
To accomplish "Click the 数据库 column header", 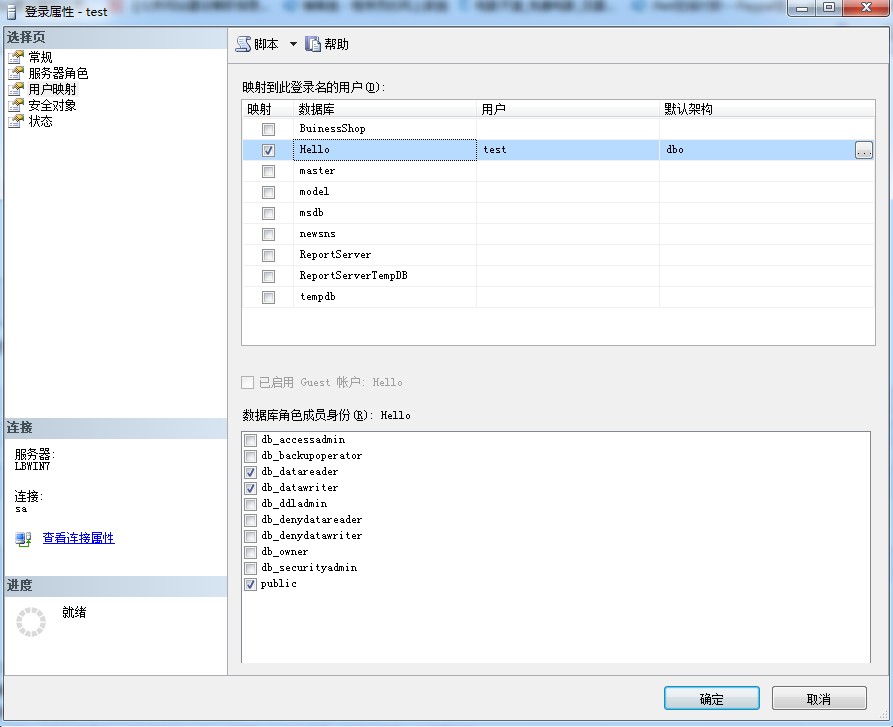I will pos(384,109).
